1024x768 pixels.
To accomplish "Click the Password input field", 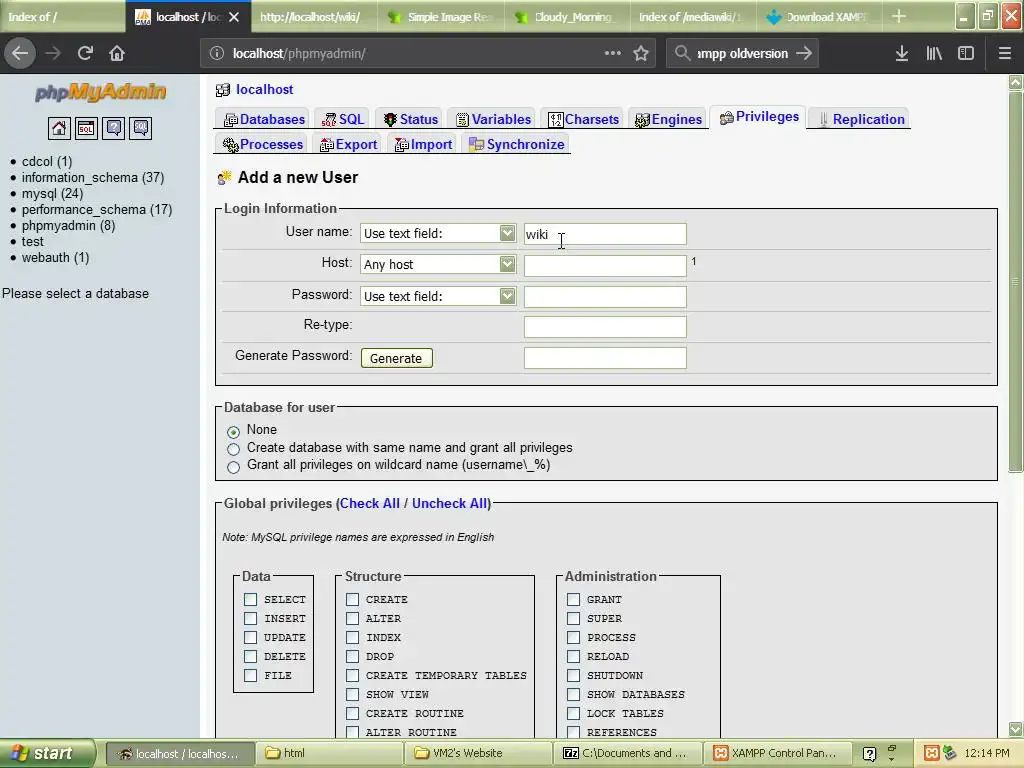I will pyautogui.click(x=605, y=296).
